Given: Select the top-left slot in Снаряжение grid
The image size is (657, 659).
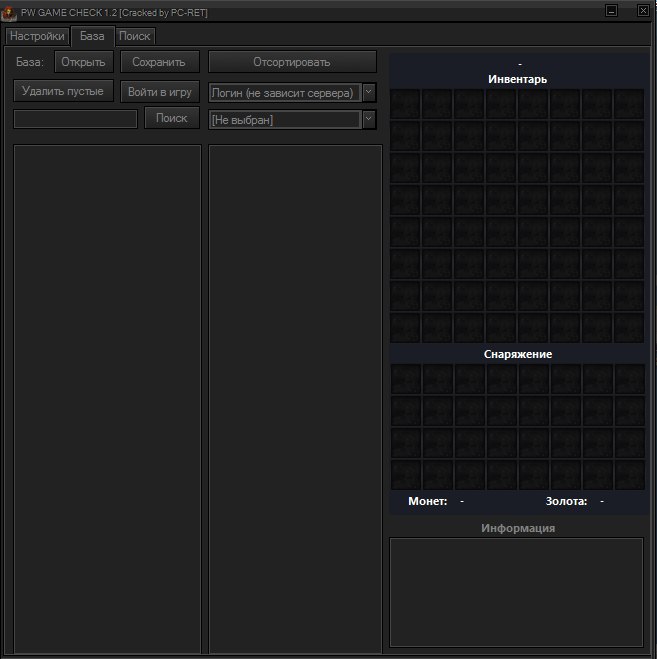Looking at the screenshot, I should [405, 378].
